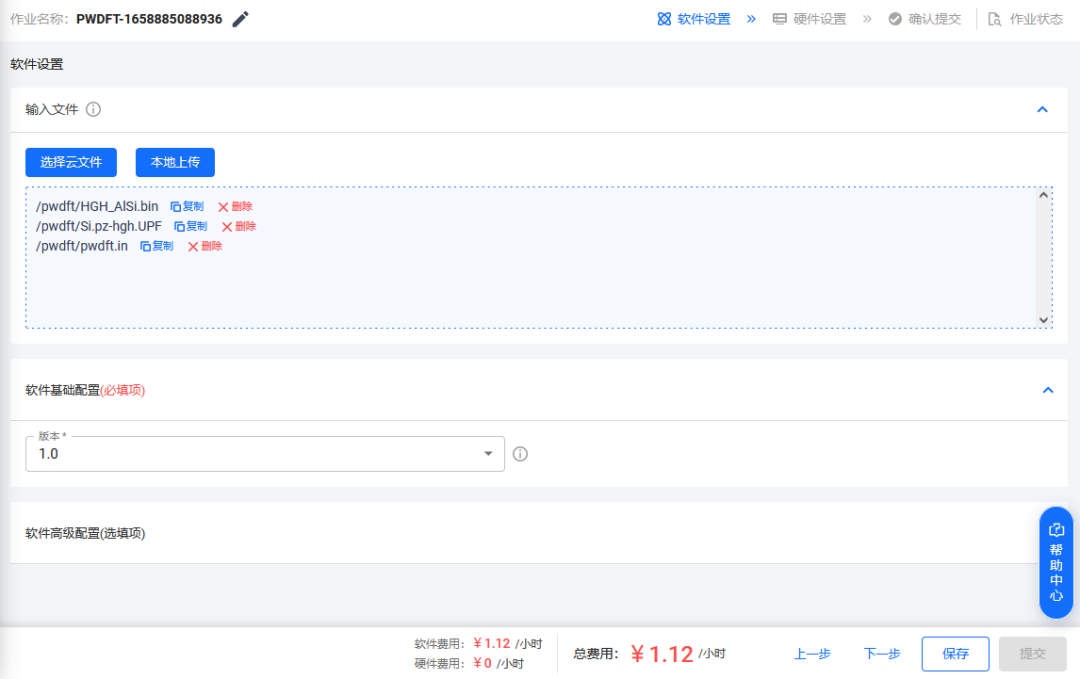Click the 选择云文件 button
This screenshot has width=1080, height=679.
coord(70,162)
